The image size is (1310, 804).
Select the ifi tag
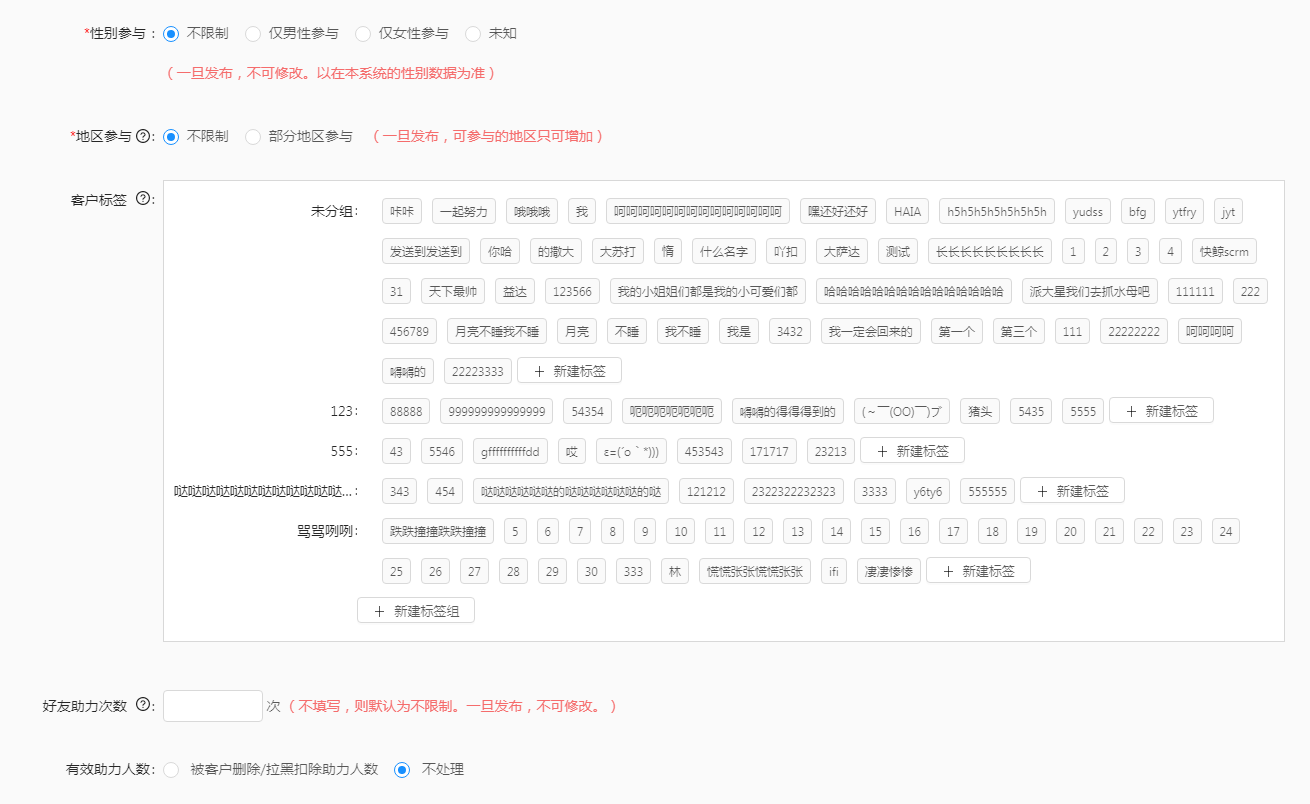834,571
